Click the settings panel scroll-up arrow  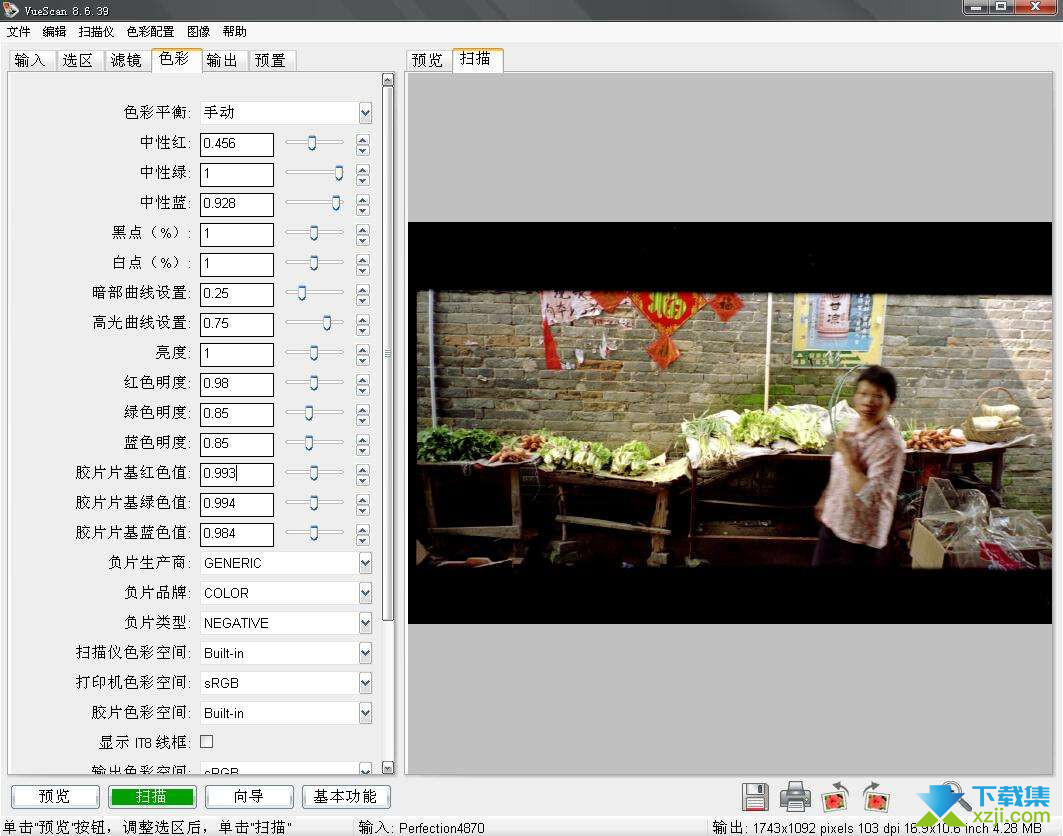388,79
